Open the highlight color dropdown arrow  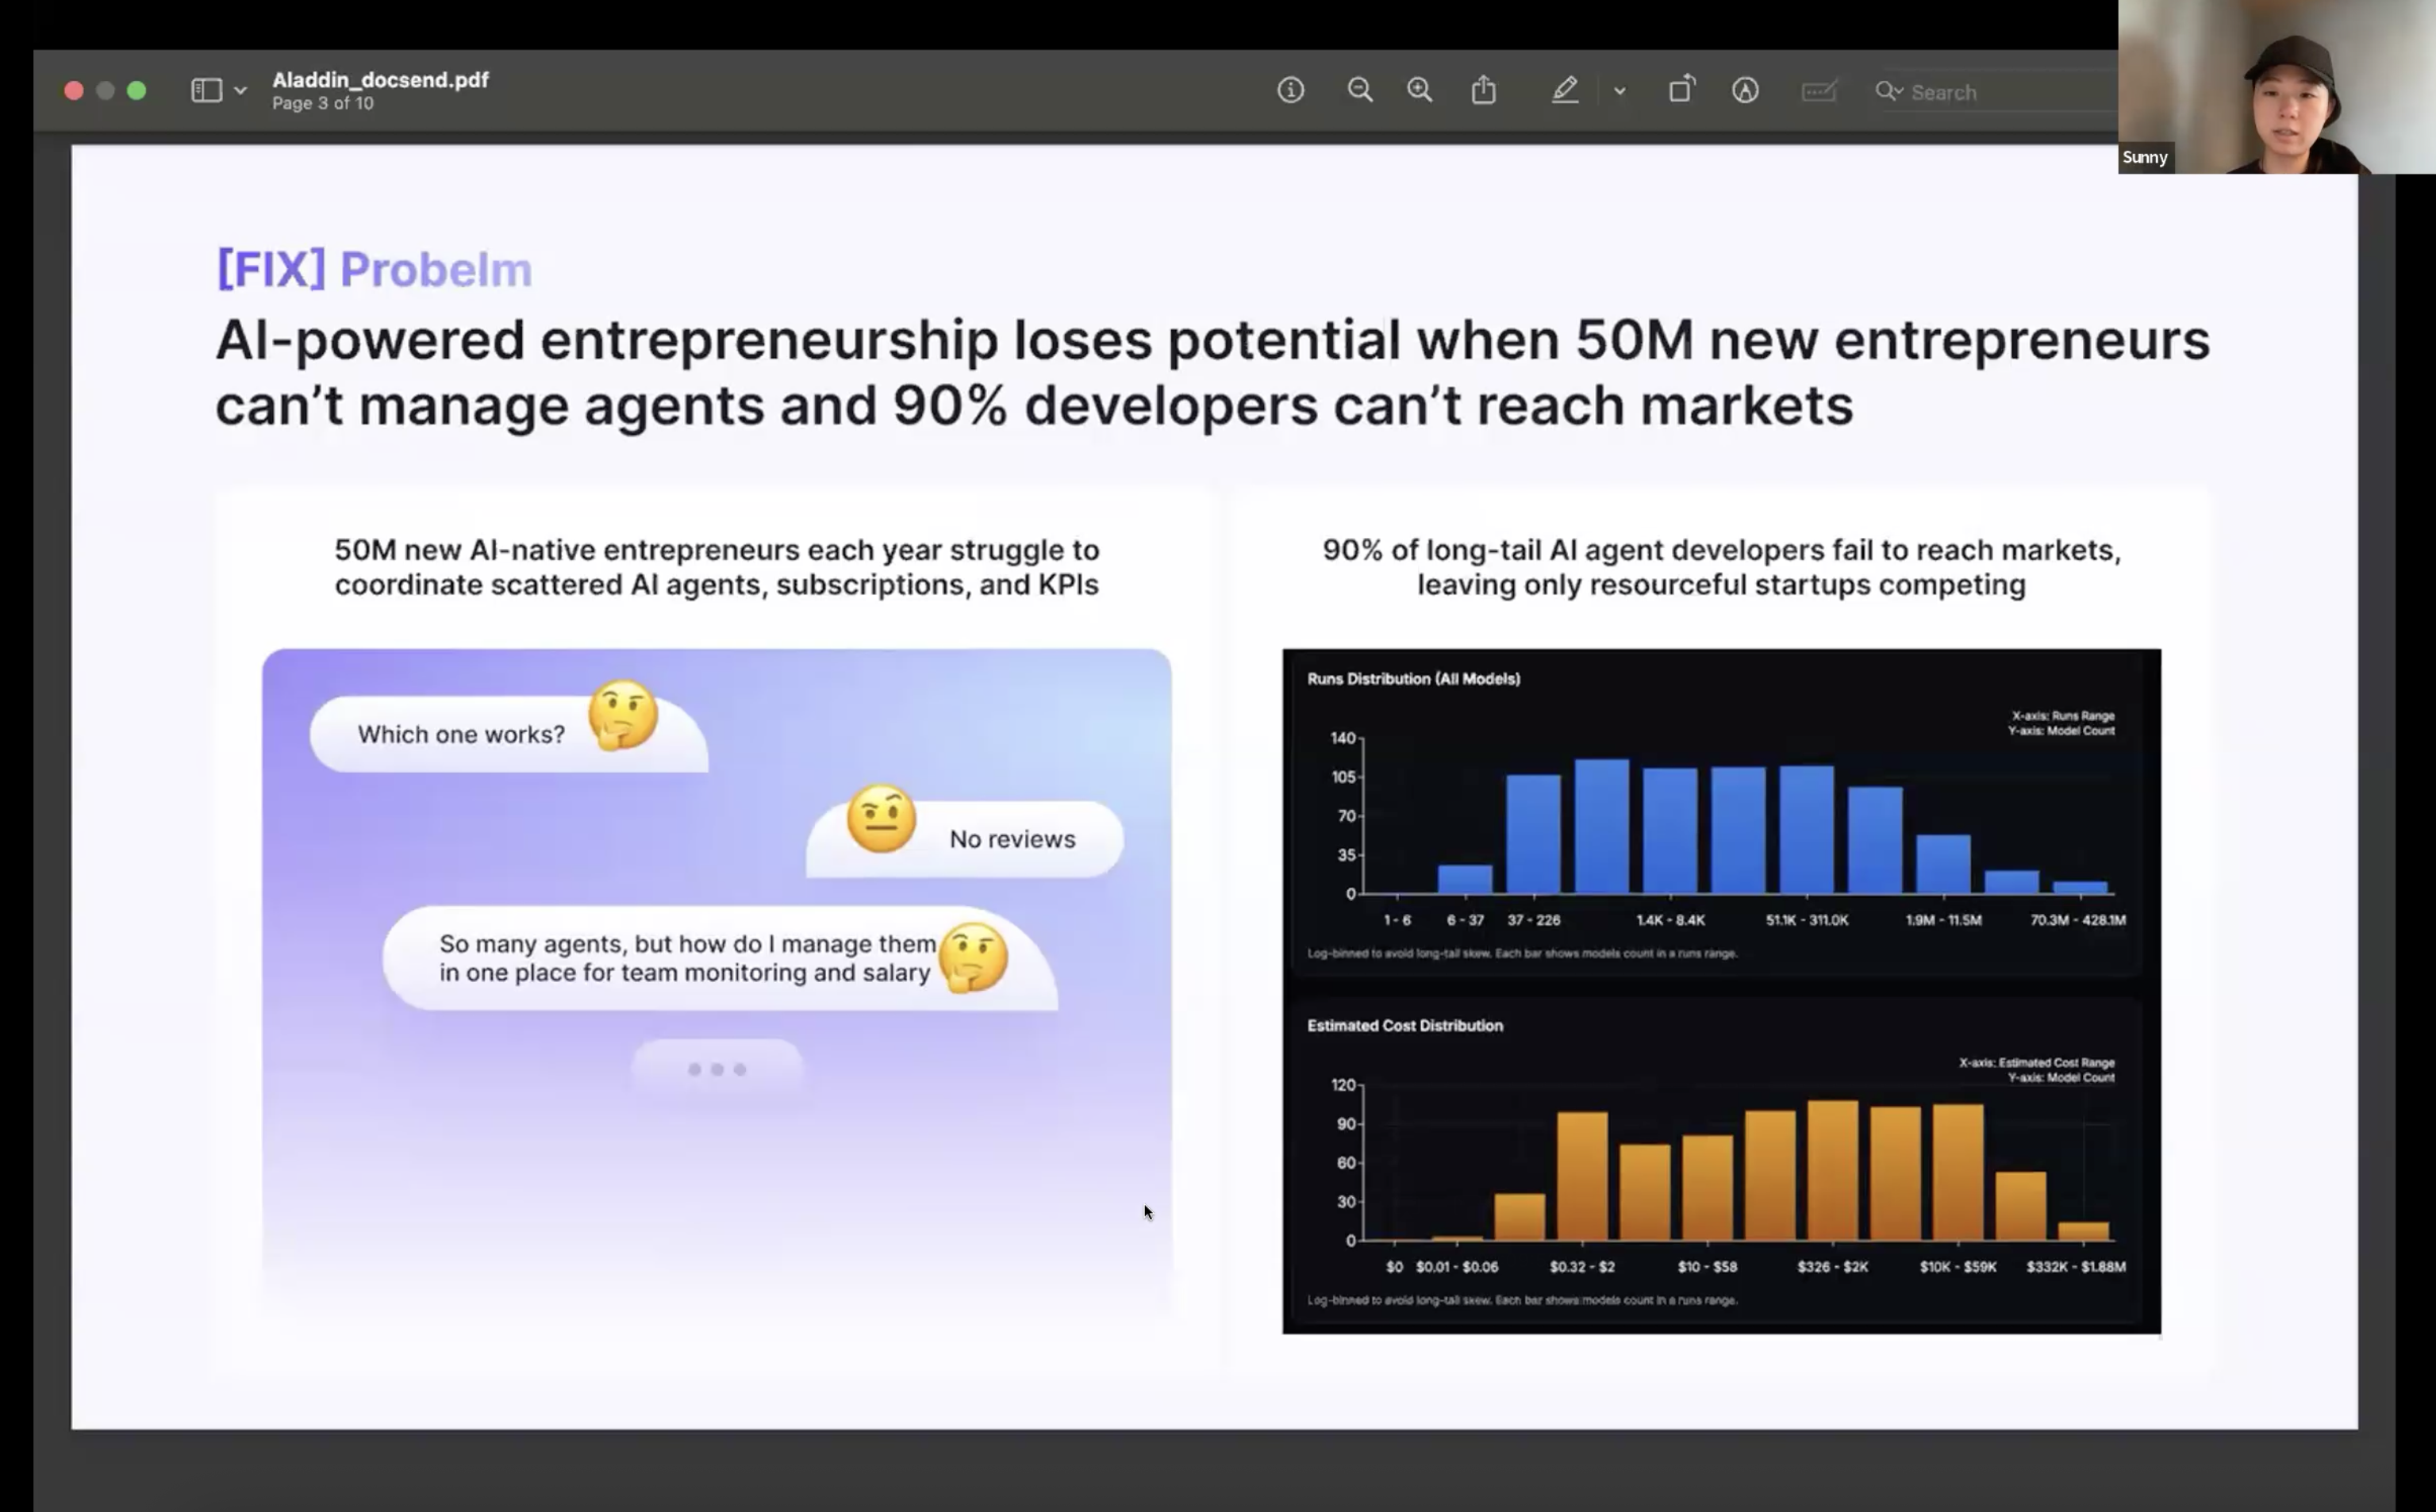coord(1619,91)
